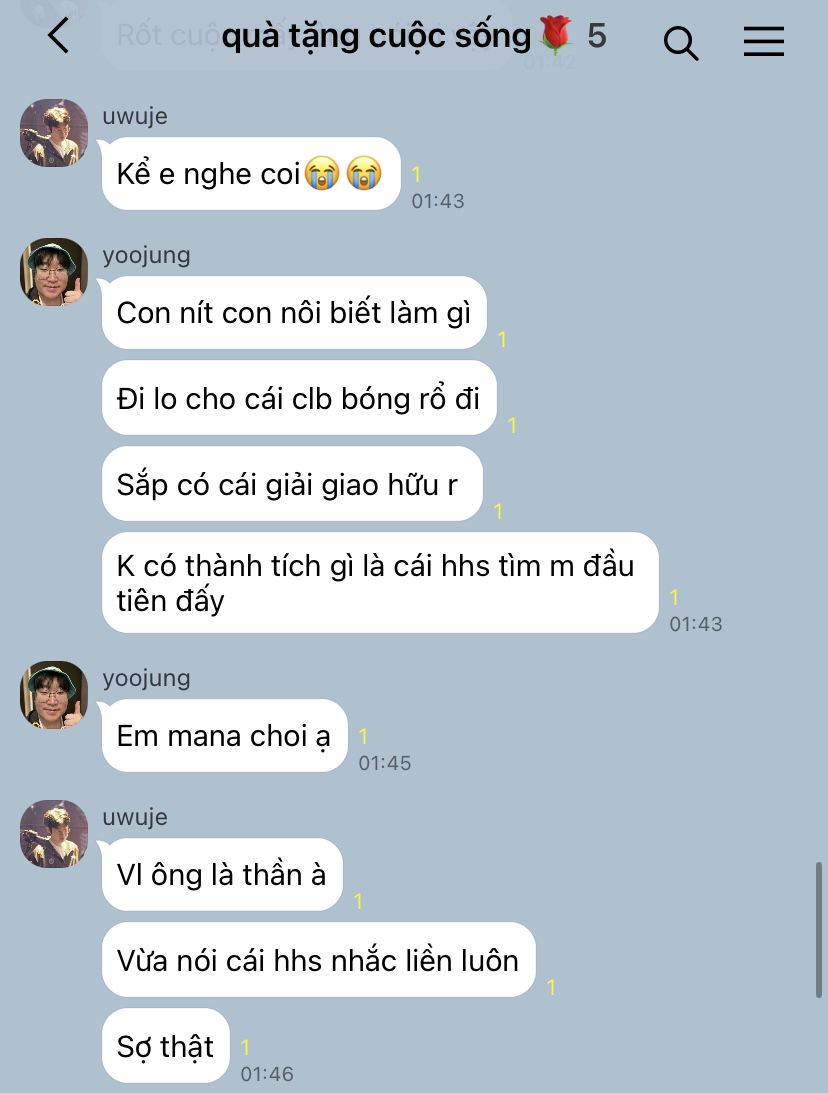Open the chat search magnifier icon
Image resolution: width=828 pixels, height=1093 pixels.
point(680,43)
